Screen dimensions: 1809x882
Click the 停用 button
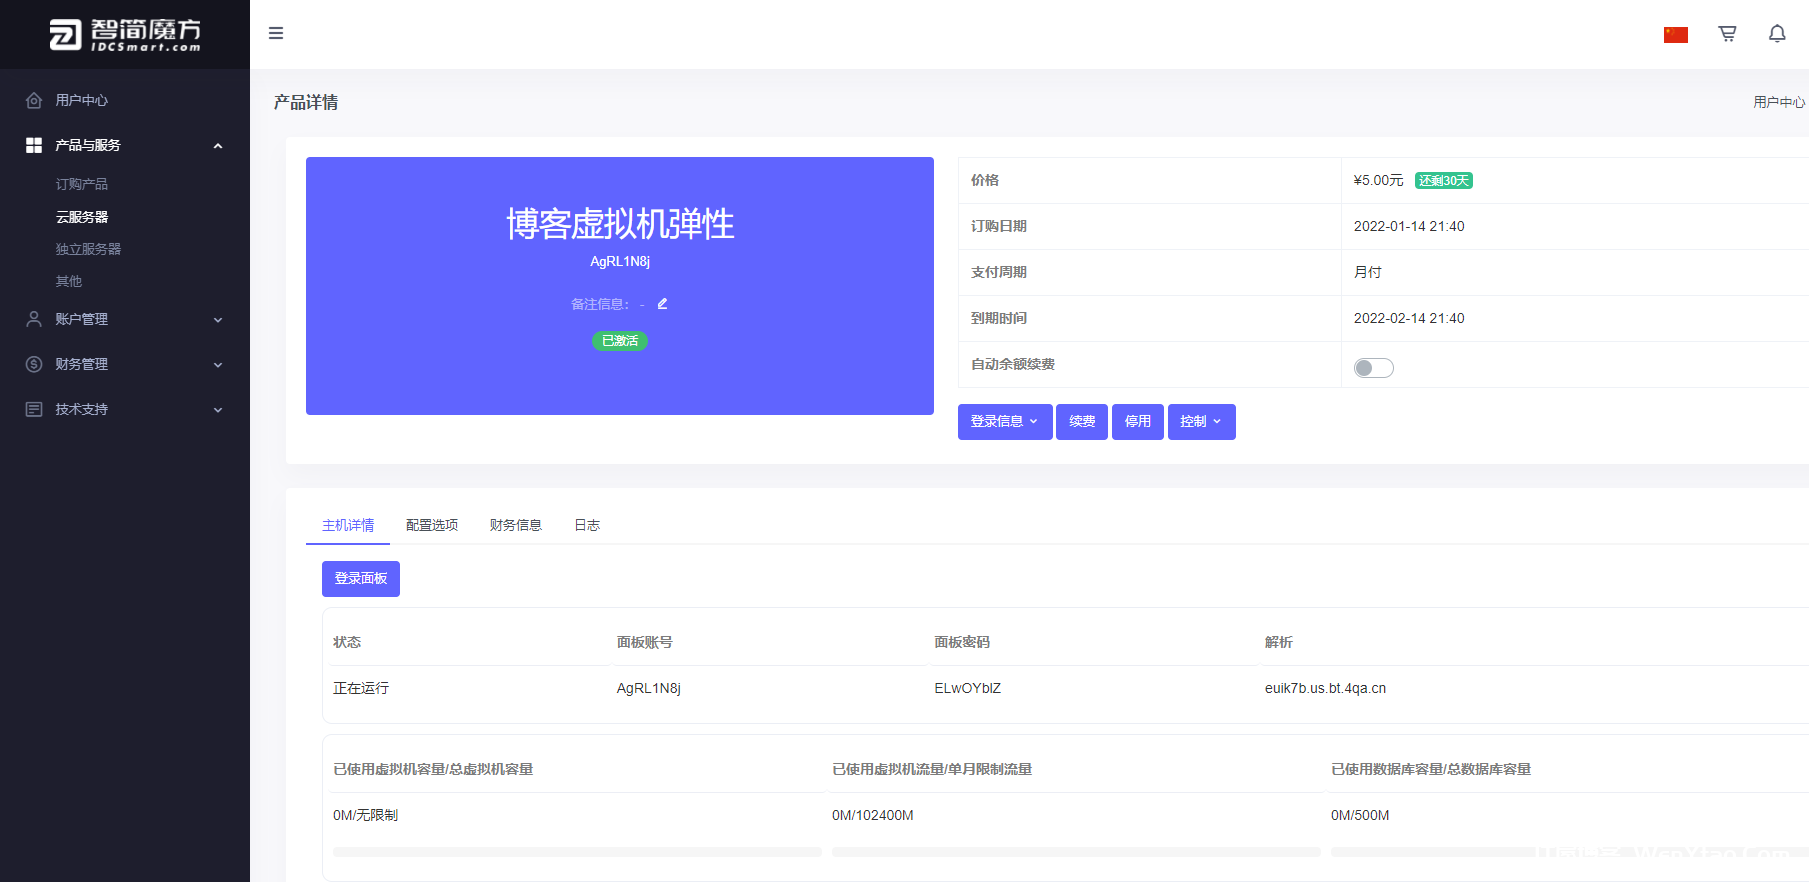click(1138, 422)
